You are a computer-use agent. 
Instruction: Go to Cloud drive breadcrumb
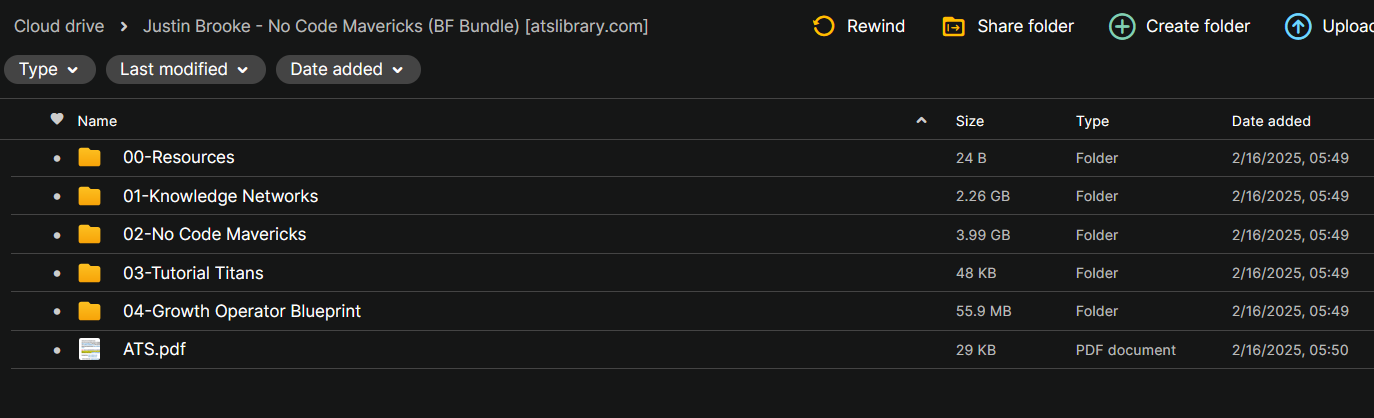[59, 26]
